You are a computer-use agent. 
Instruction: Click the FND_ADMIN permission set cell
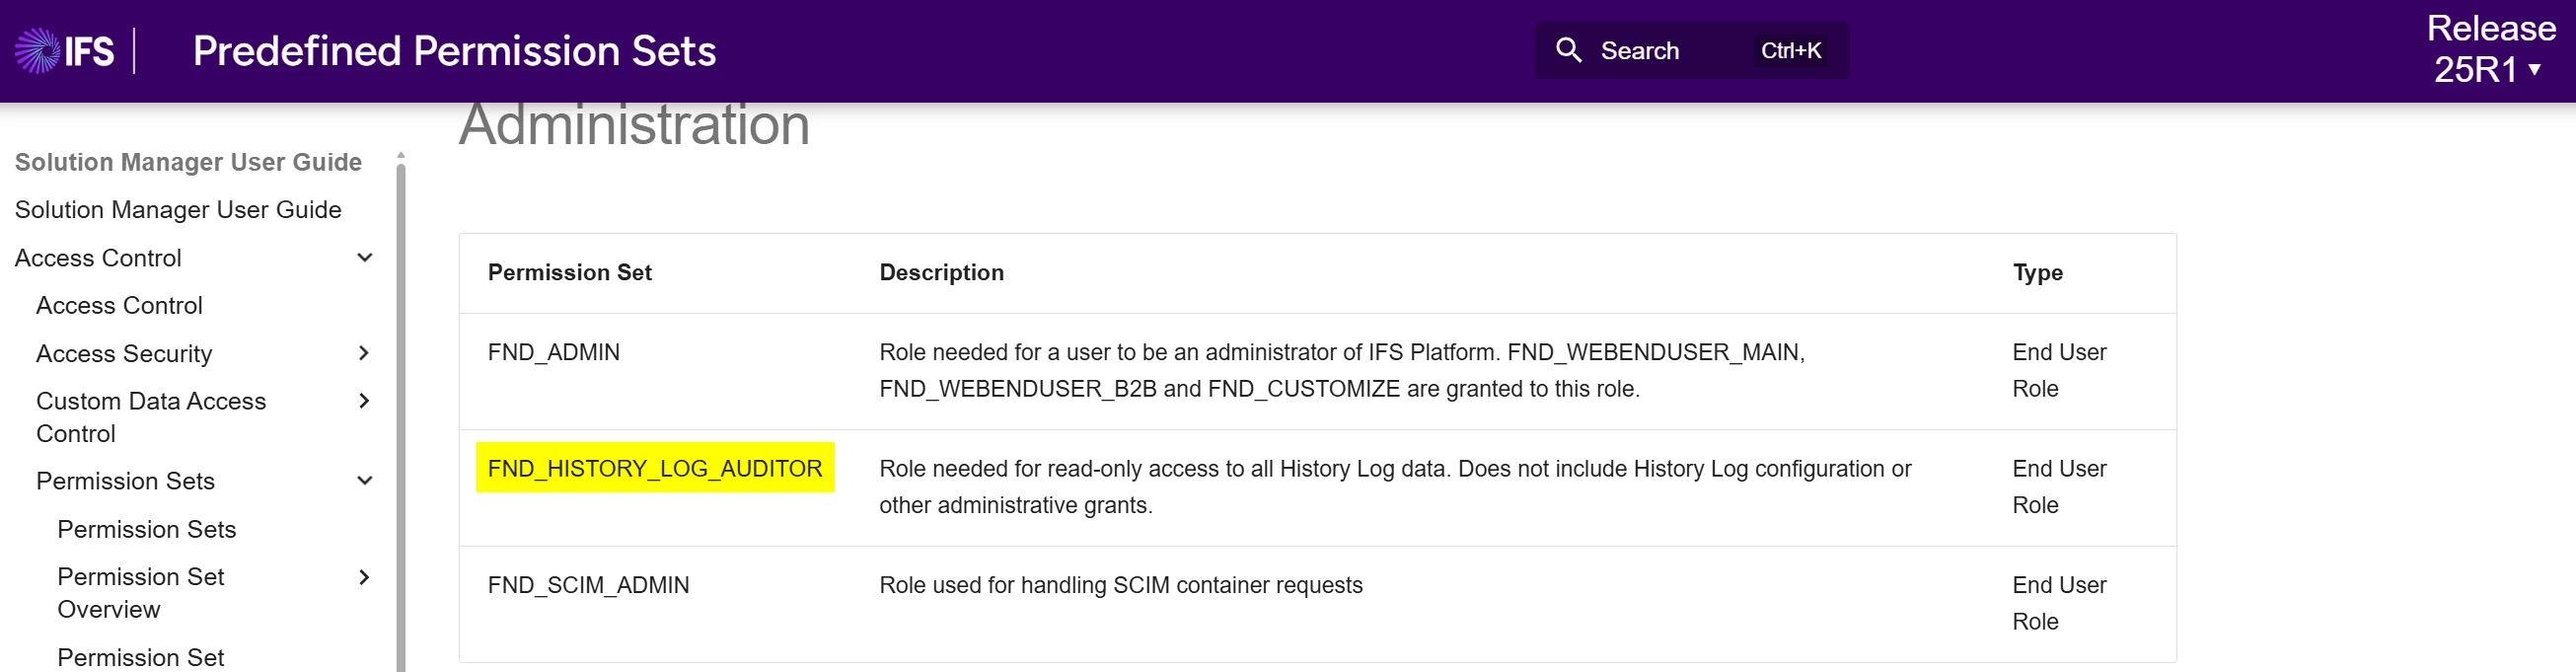tap(553, 352)
